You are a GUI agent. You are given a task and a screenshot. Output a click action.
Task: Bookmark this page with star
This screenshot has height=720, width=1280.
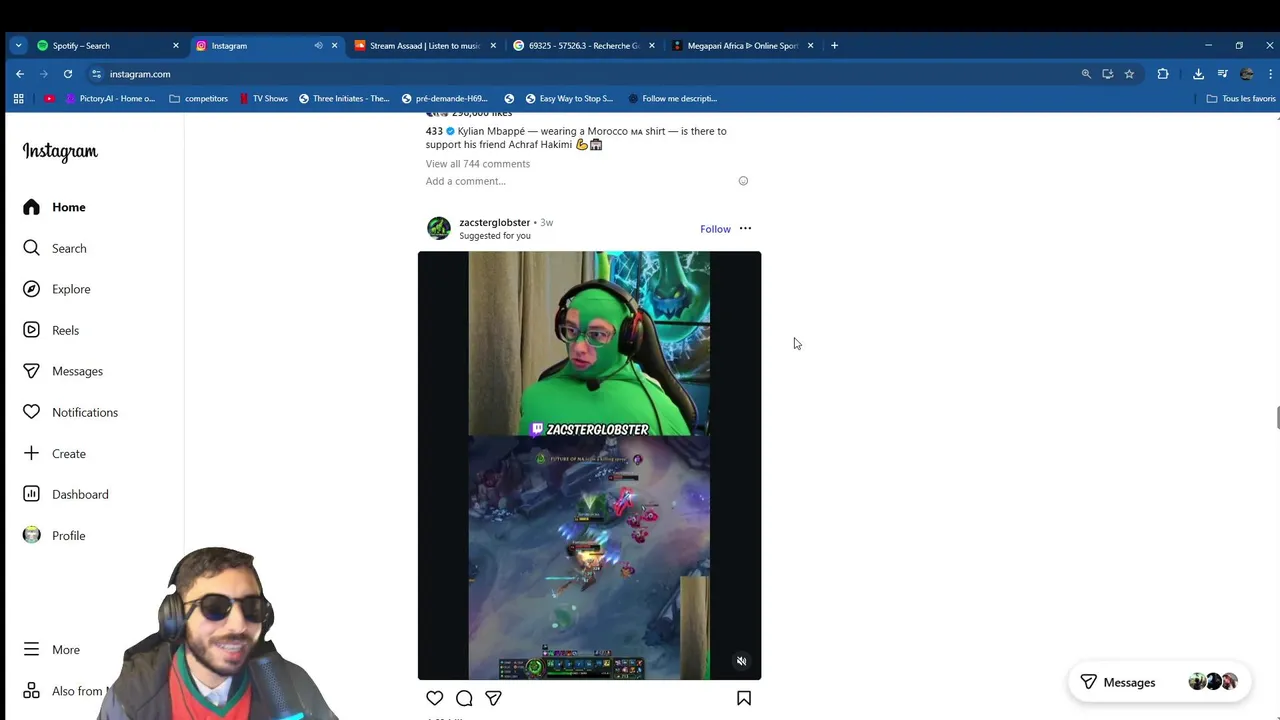point(1129,74)
